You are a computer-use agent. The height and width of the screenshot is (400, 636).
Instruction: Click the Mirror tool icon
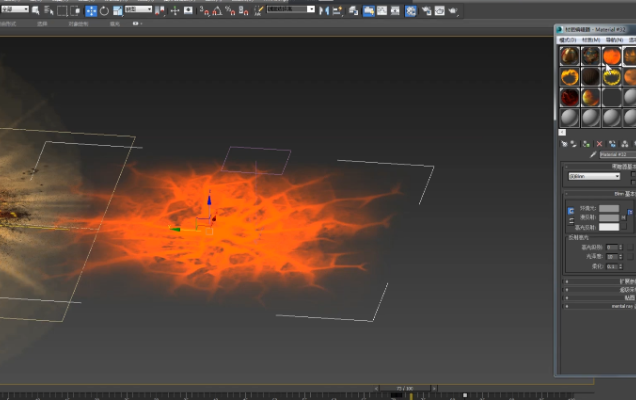(x=324, y=11)
